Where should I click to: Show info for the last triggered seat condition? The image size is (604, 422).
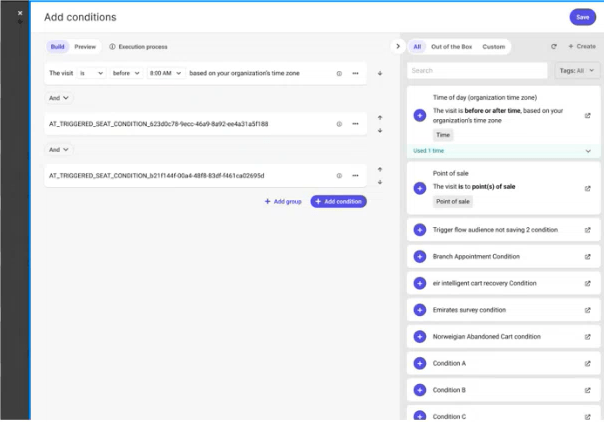coord(339,175)
